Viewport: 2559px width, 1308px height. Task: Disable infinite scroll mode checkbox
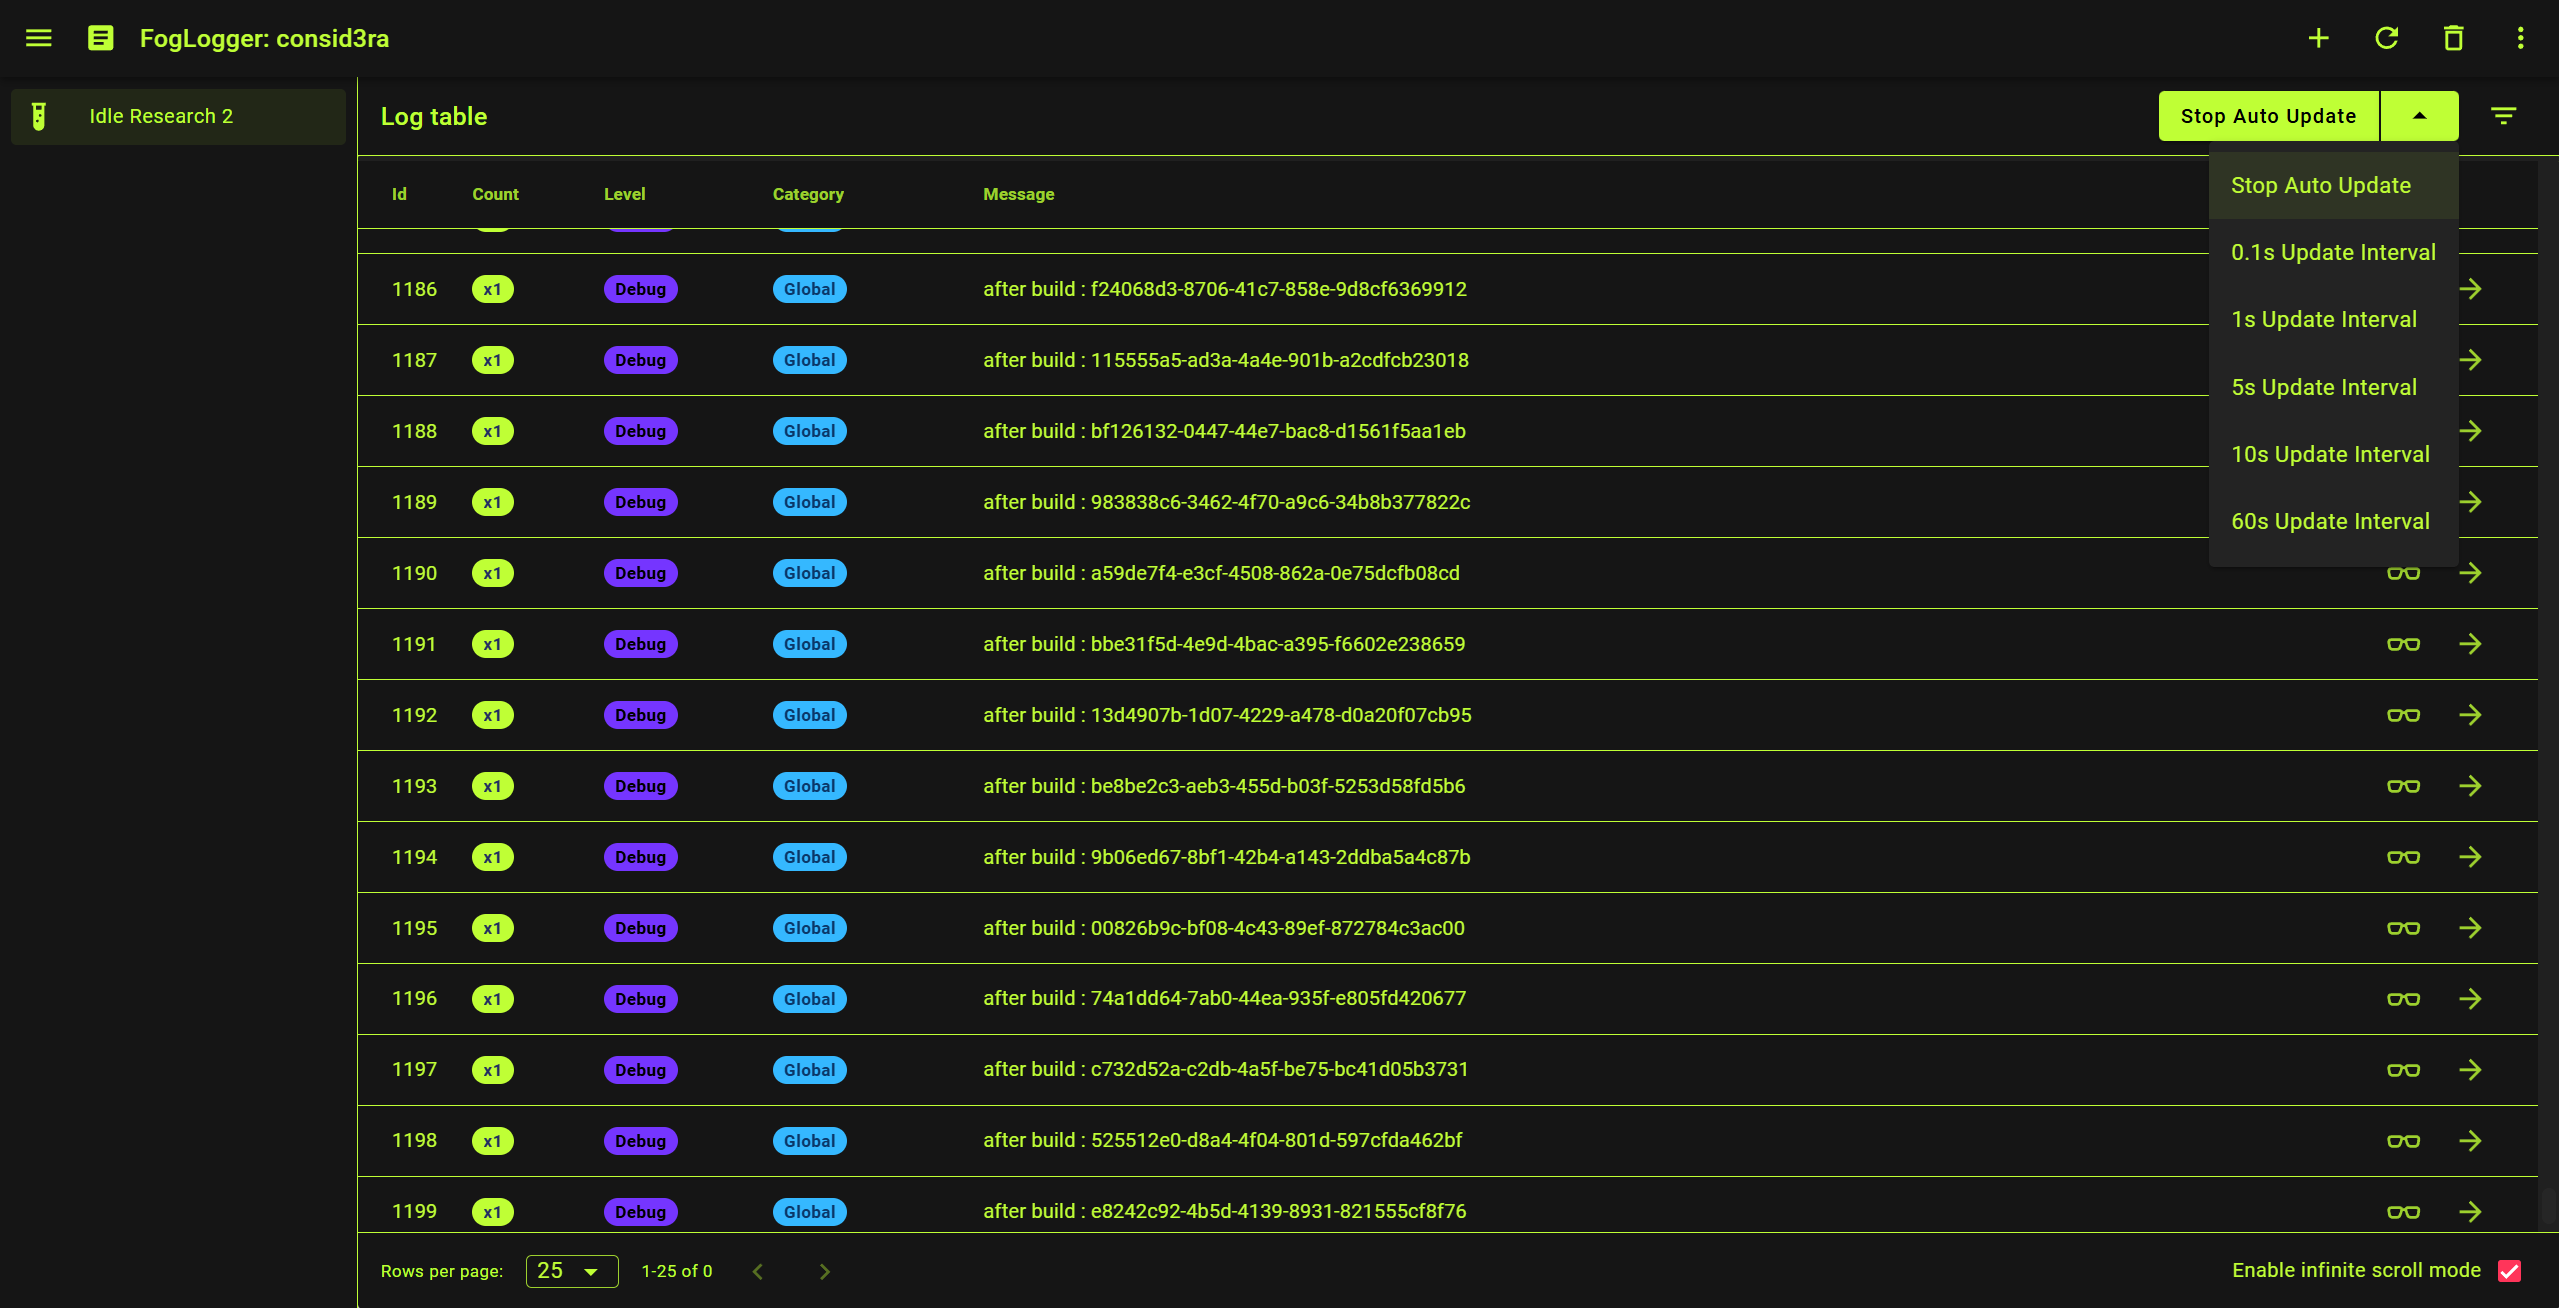coord(2509,1271)
